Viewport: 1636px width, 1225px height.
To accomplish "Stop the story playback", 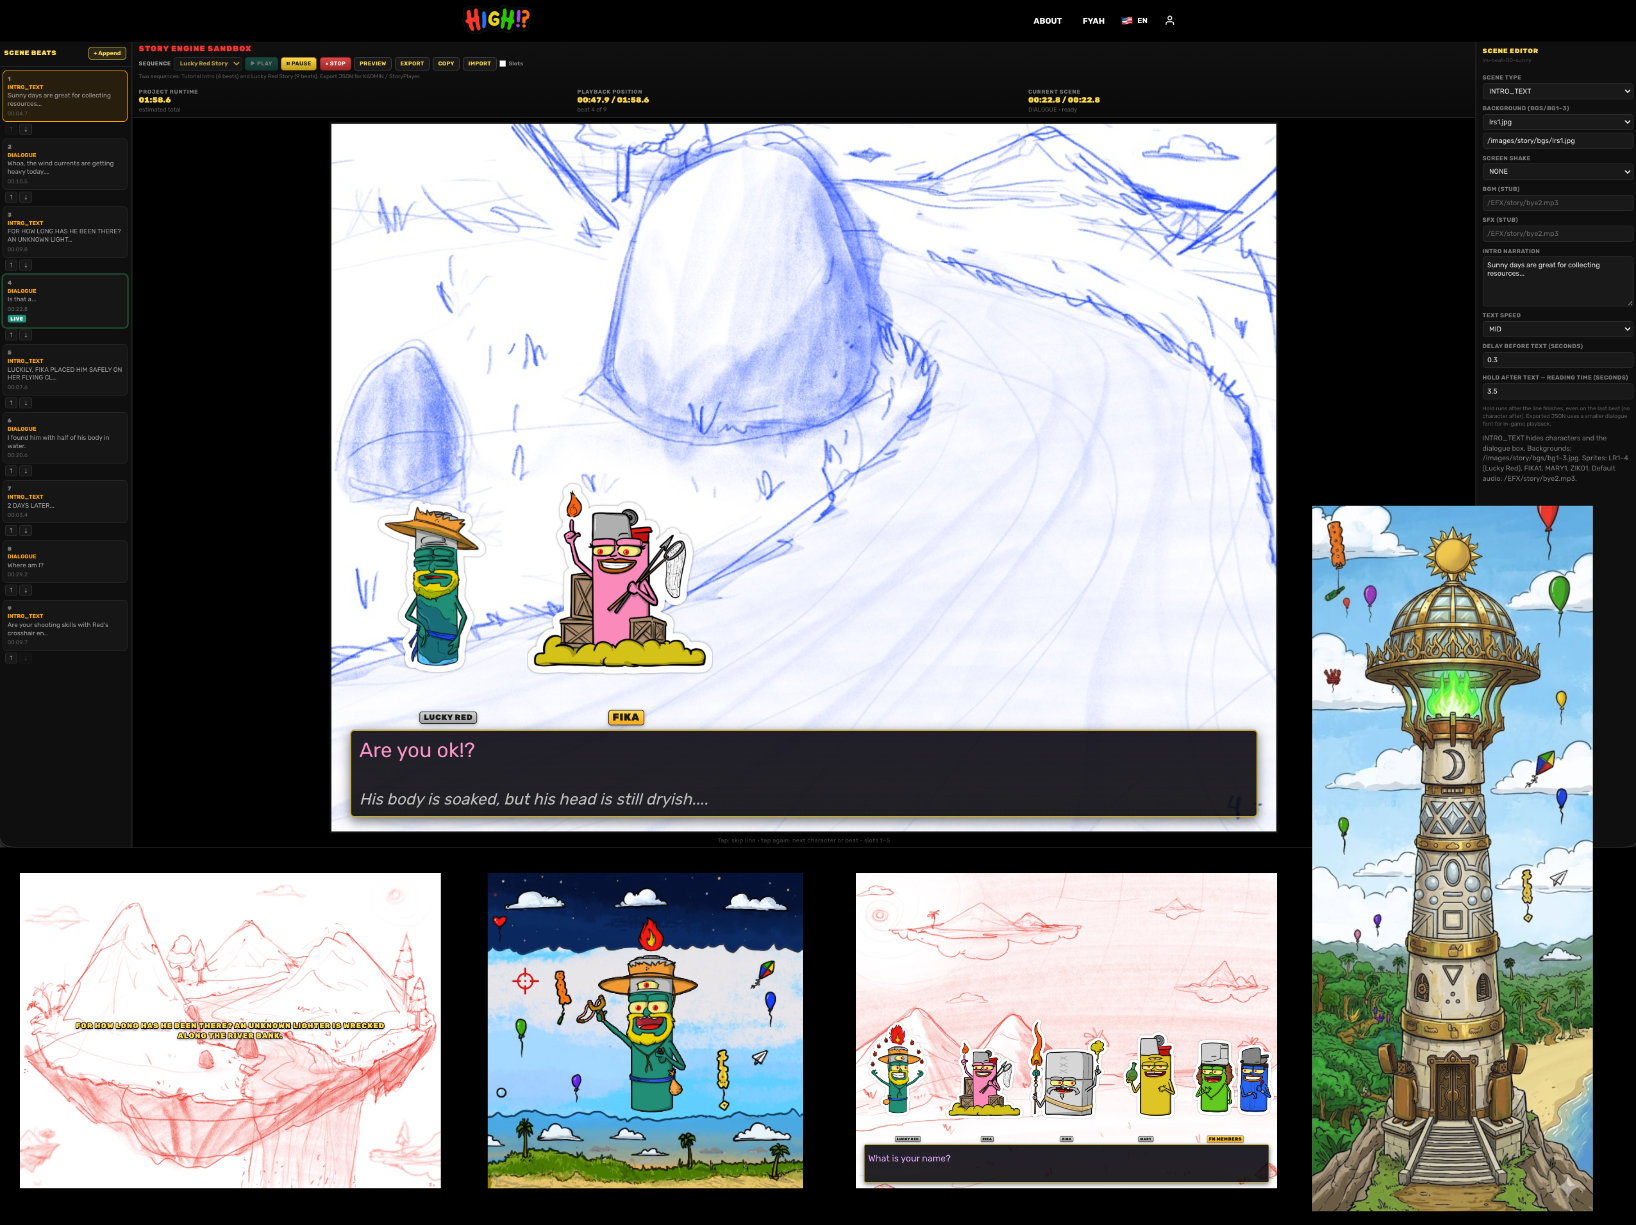I will pyautogui.click(x=335, y=63).
